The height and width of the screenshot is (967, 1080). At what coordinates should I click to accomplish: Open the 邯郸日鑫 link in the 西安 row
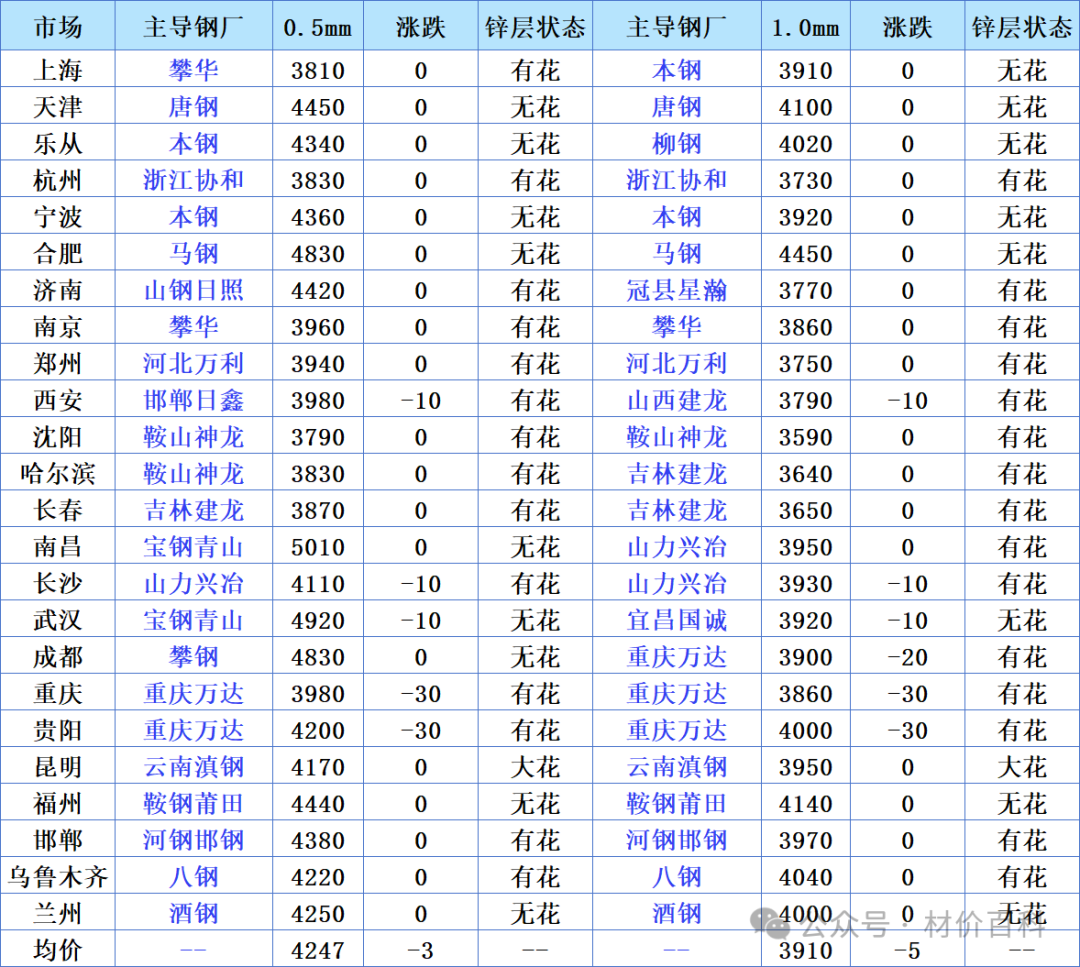pyautogui.click(x=194, y=400)
